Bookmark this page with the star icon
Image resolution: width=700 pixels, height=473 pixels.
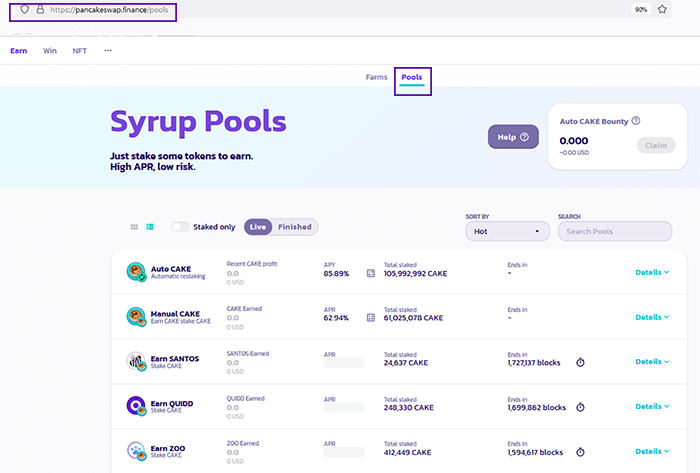coord(662,9)
